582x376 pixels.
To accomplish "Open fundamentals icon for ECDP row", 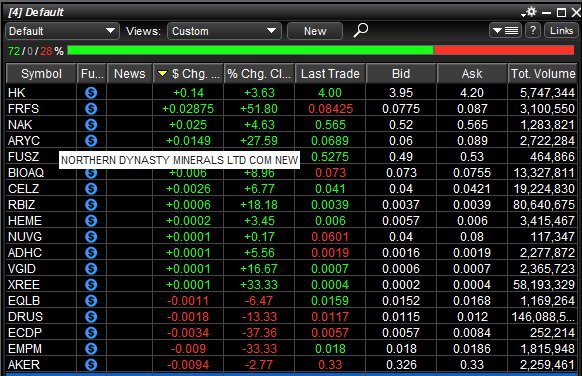I will pos(91,332).
